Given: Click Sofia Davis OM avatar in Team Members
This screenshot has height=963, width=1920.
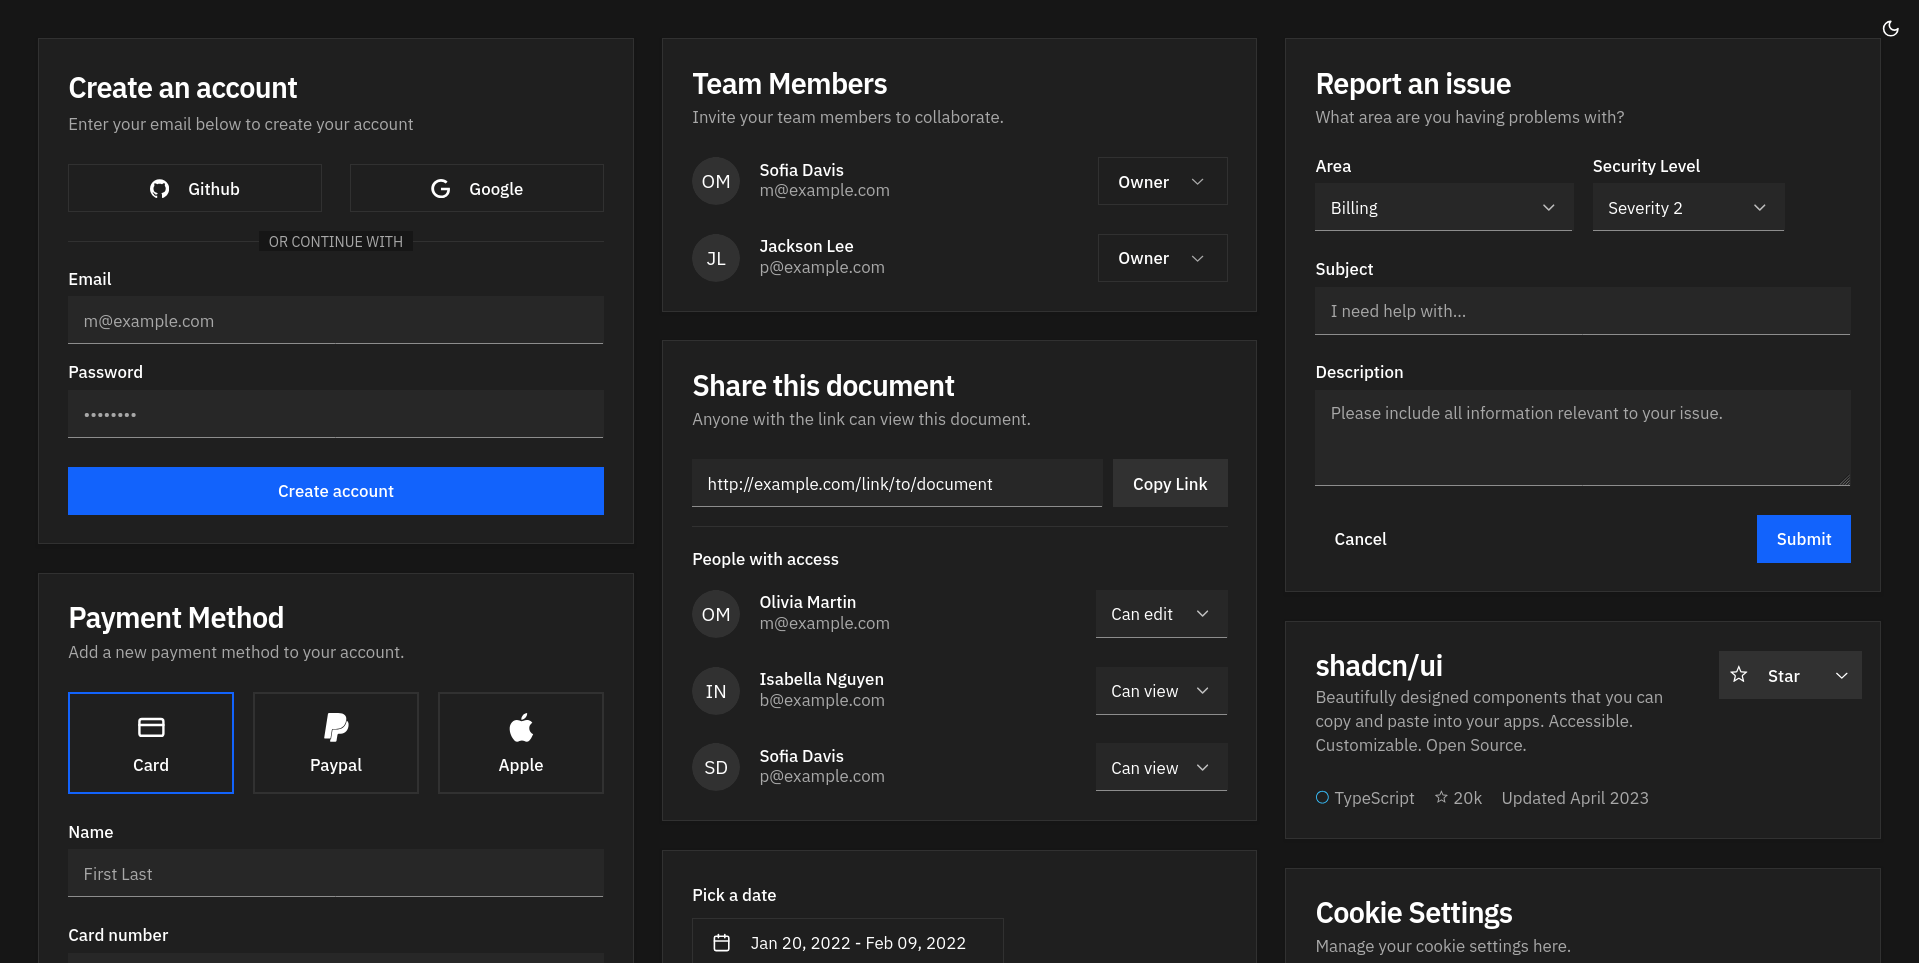Looking at the screenshot, I should [716, 181].
